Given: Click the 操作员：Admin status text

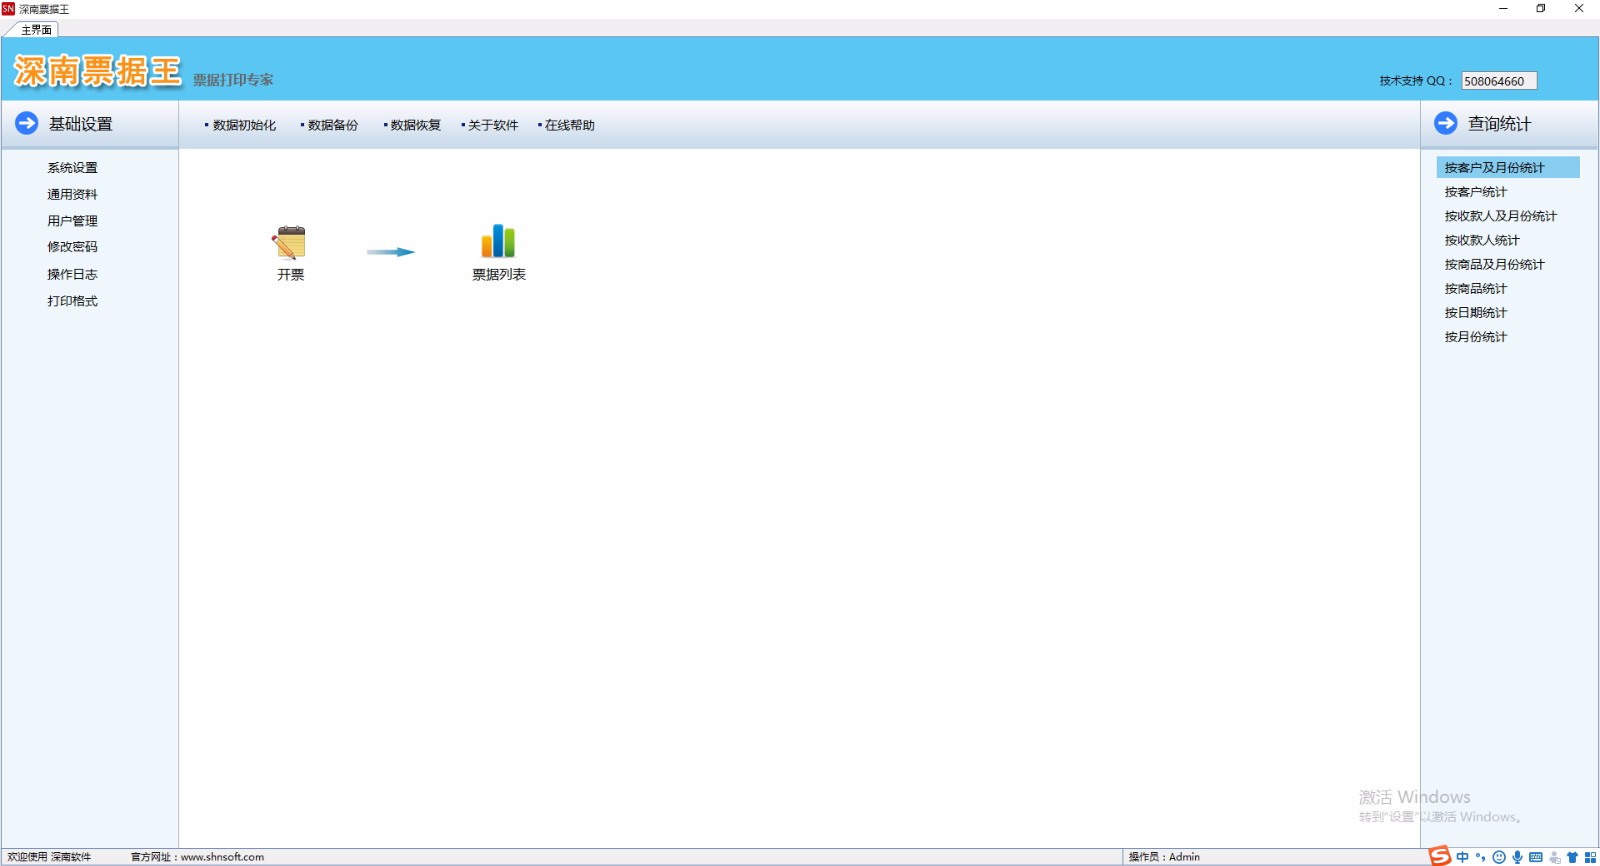Looking at the screenshot, I should coord(1164,857).
